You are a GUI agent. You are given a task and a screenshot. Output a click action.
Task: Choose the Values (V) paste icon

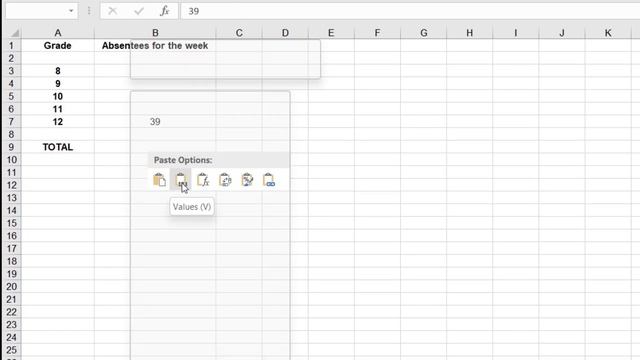[x=181, y=180]
